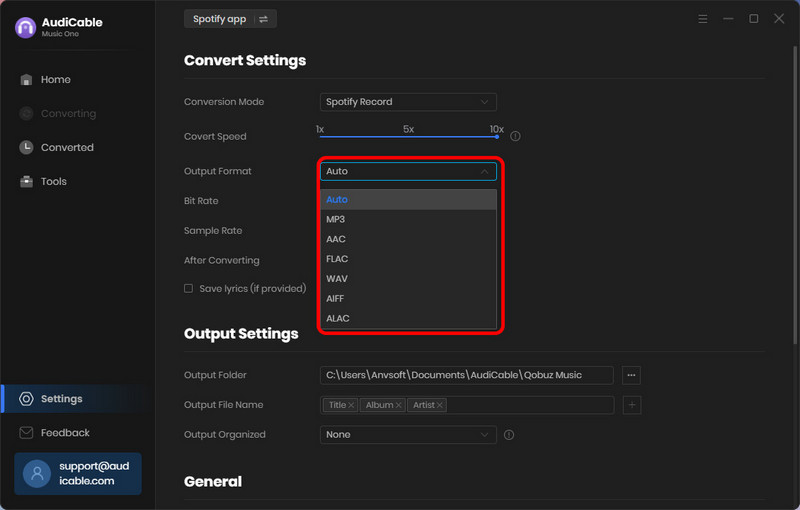
Task: Choose ALAC output format
Action: pyautogui.click(x=408, y=318)
